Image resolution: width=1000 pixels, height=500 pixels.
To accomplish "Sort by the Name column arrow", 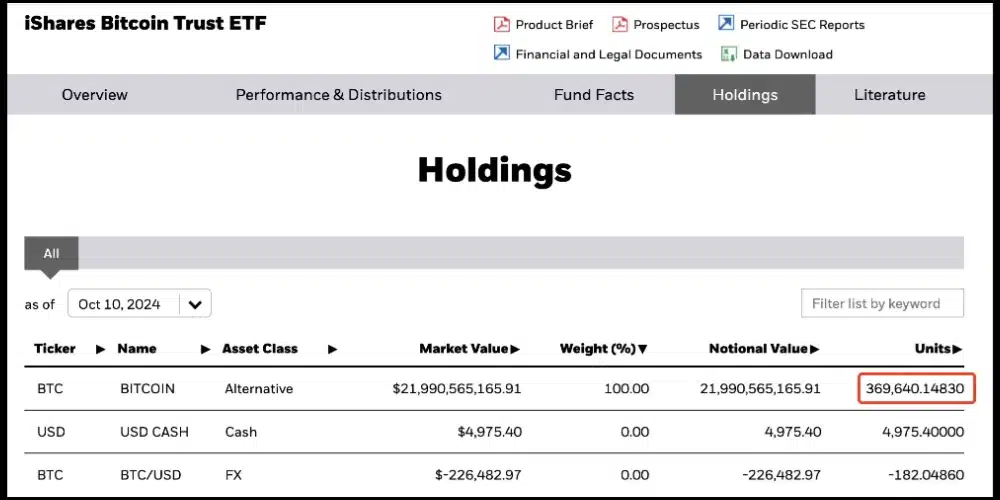I will click(x=205, y=349).
